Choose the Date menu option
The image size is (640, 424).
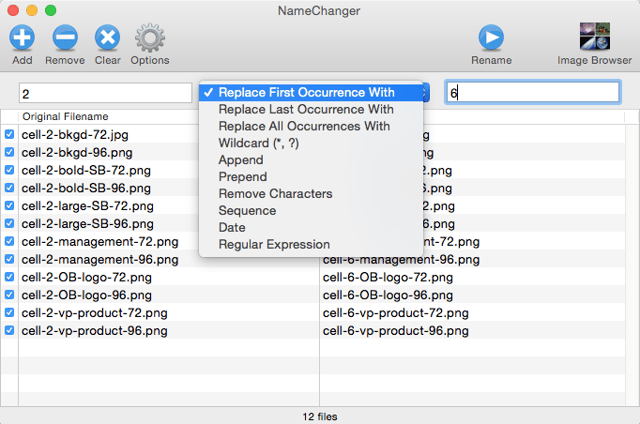[311, 228]
